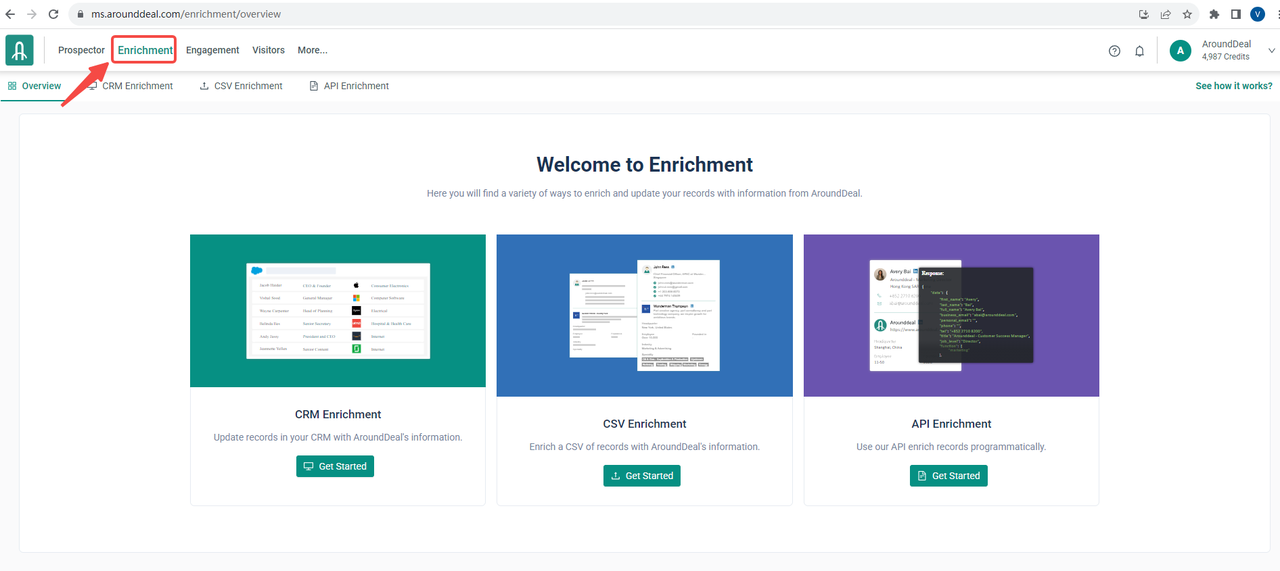Open the help question mark icon
Screen dimensions: 1280x571
(x=1114, y=51)
